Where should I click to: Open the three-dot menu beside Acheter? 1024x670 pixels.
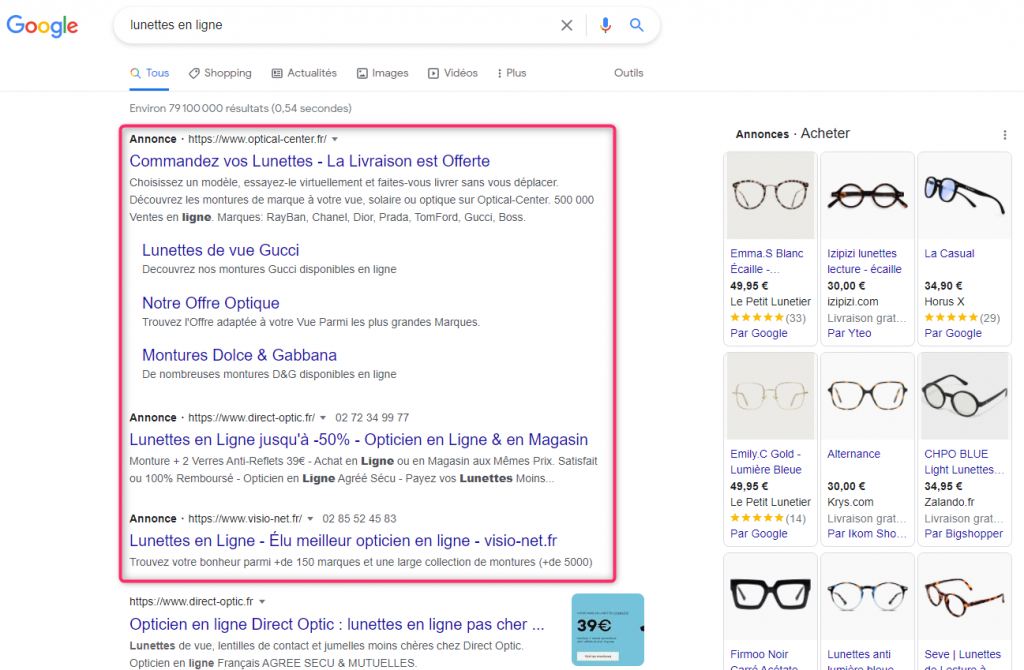[x=1004, y=135]
